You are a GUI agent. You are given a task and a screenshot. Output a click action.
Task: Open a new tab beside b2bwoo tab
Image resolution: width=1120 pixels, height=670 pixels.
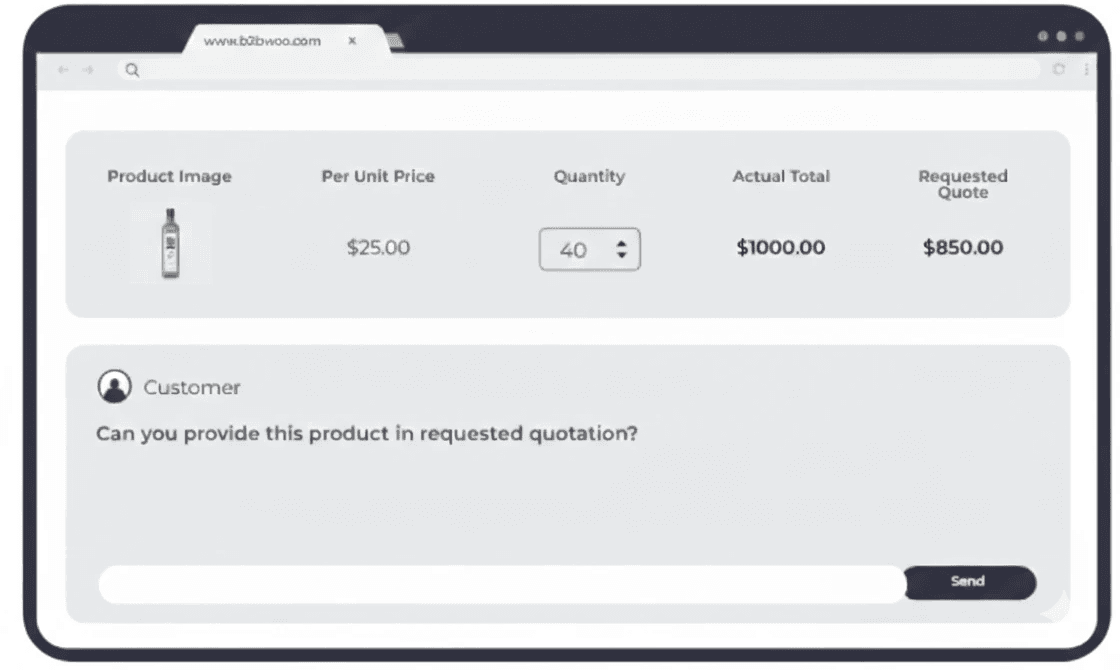point(395,41)
